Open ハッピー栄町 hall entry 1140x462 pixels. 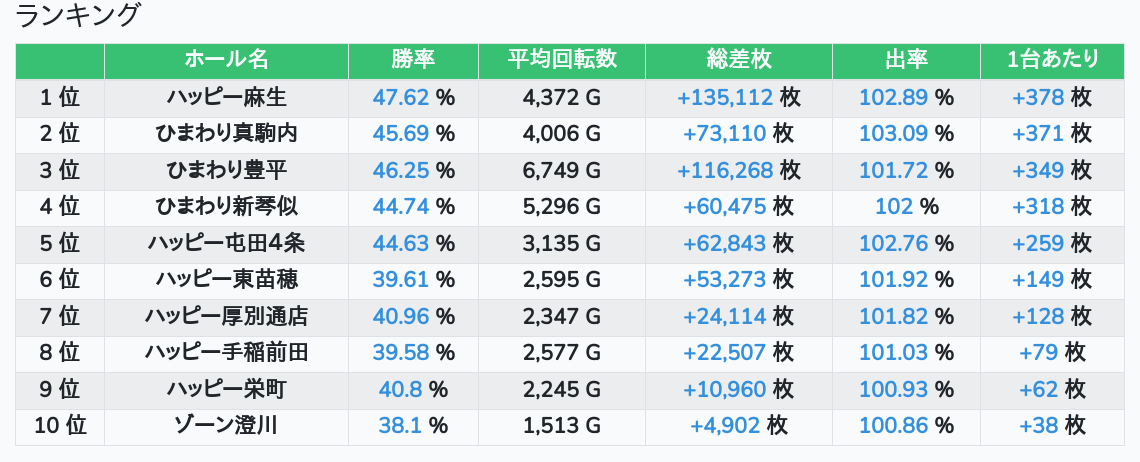point(226,389)
